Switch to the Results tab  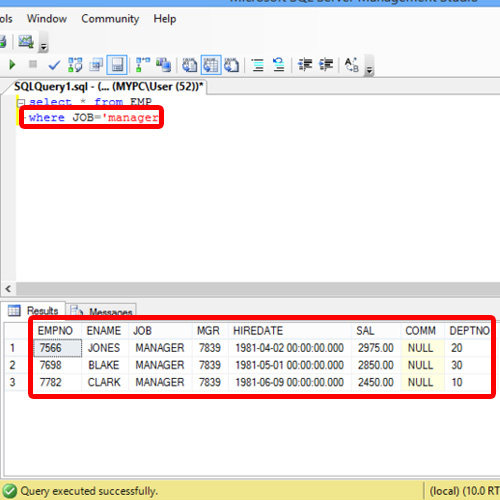click(x=33, y=310)
